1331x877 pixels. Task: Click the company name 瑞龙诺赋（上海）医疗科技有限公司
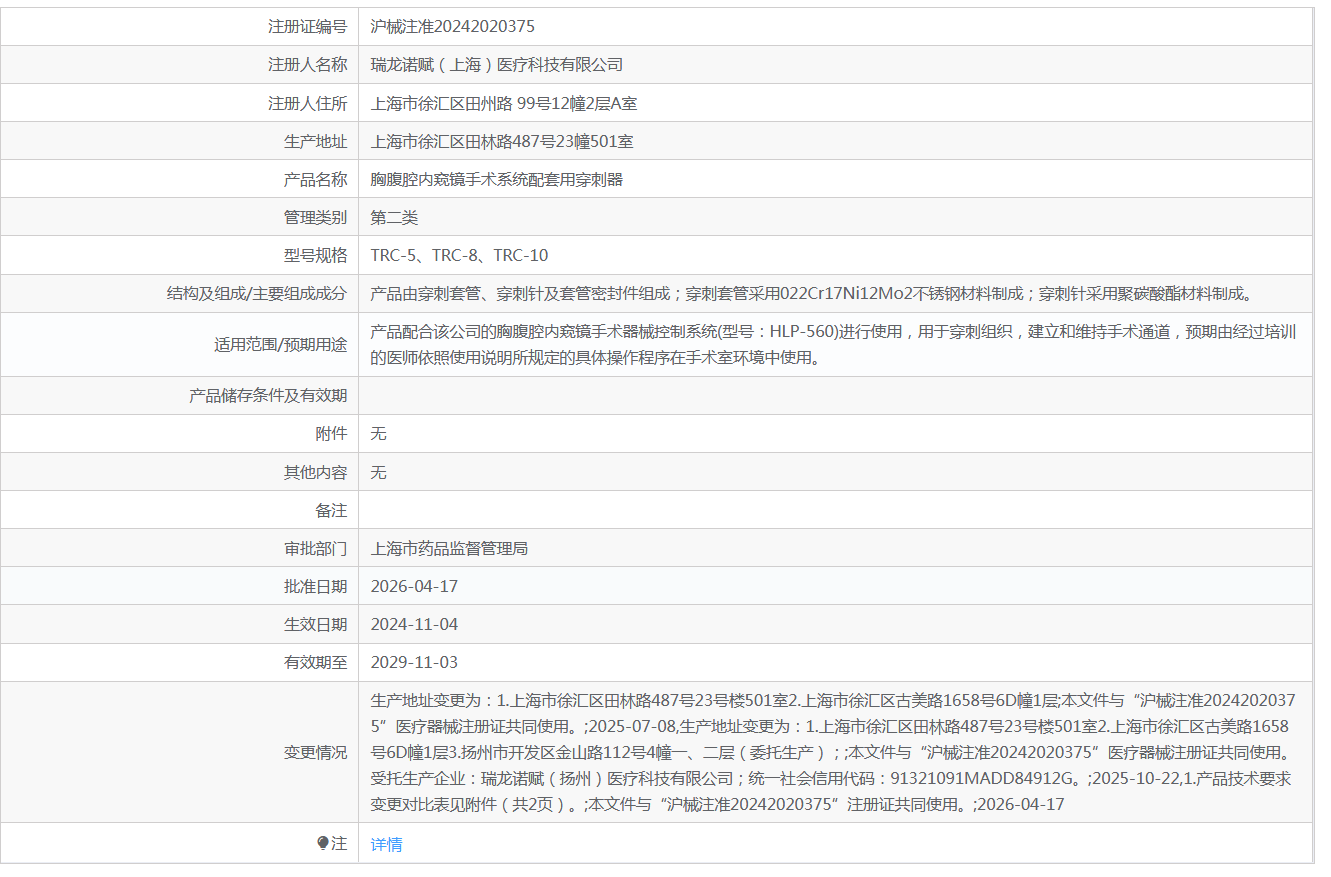[497, 65]
